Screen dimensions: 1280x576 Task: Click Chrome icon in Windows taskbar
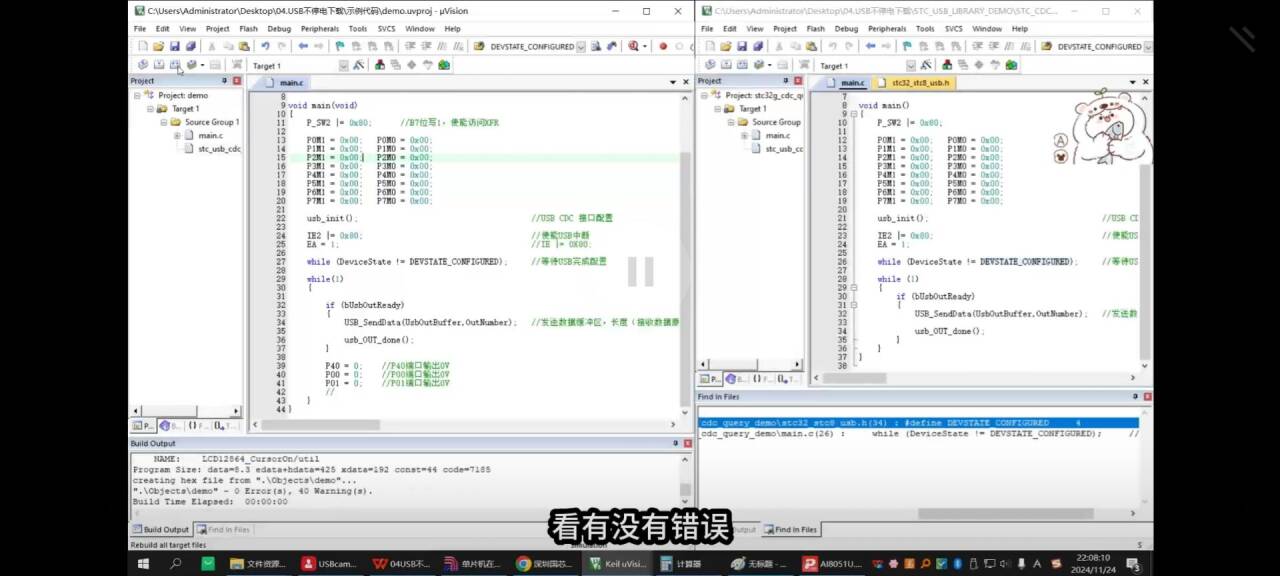523,564
